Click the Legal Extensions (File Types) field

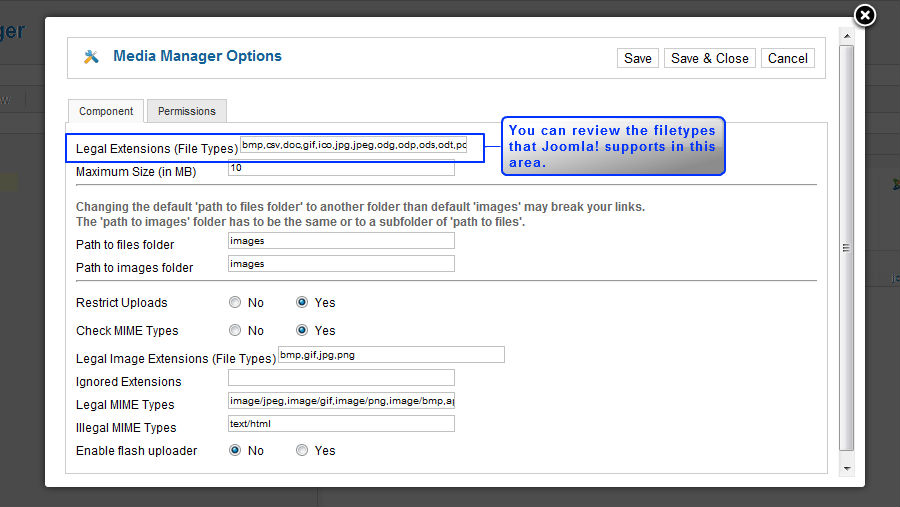[x=353, y=145]
